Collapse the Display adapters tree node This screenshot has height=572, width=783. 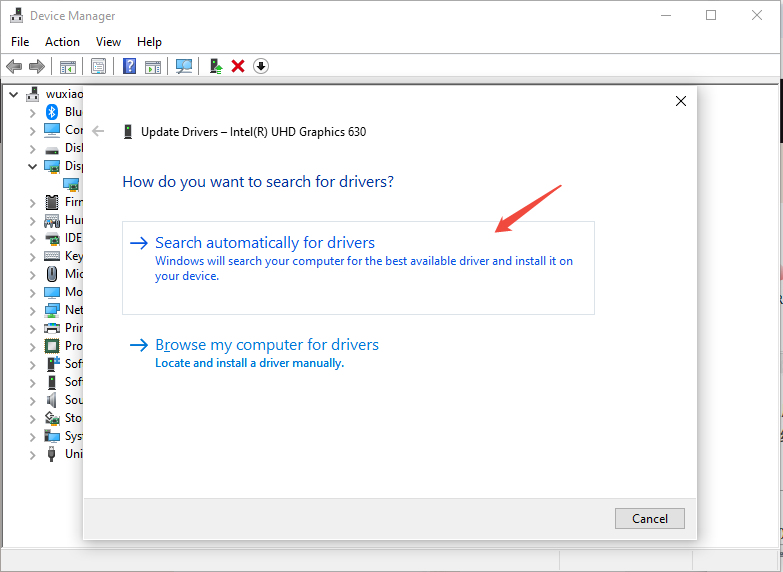tap(32, 166)
